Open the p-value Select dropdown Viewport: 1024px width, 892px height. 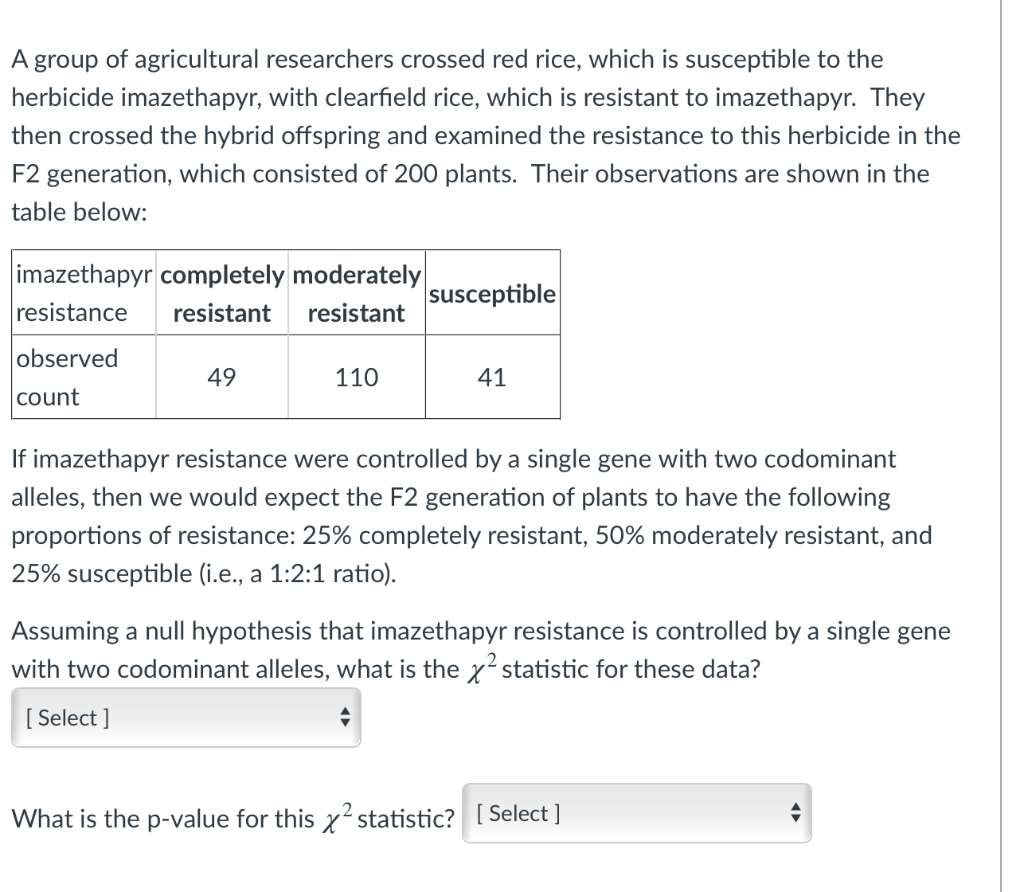point(637,813)
